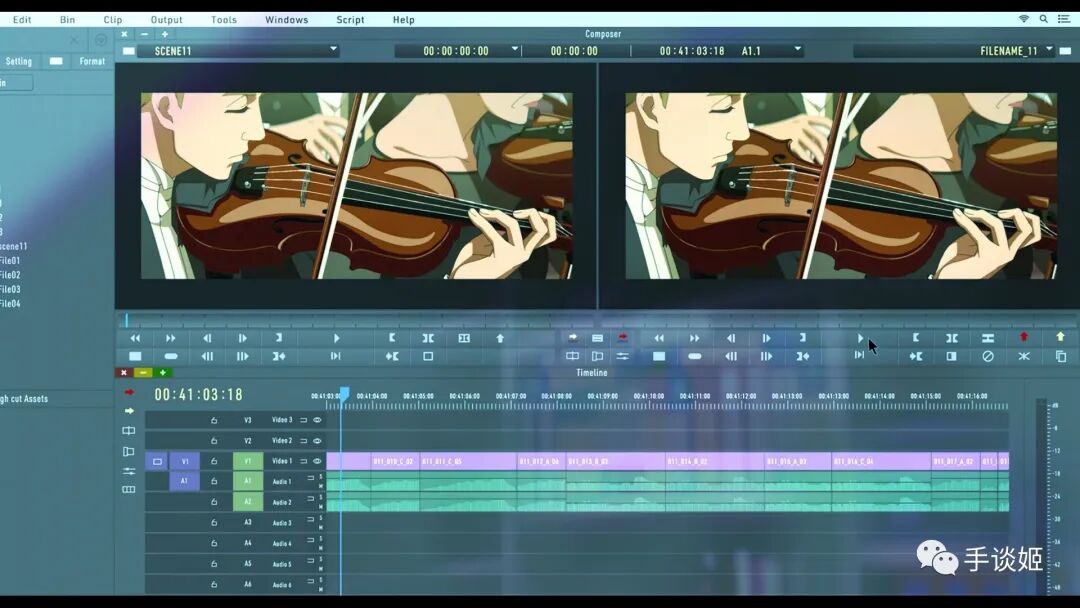Open 00:00:00:00 timecode dropdown arrow
This screenshot has width=1080, height=608.
[x=515, y=50]
